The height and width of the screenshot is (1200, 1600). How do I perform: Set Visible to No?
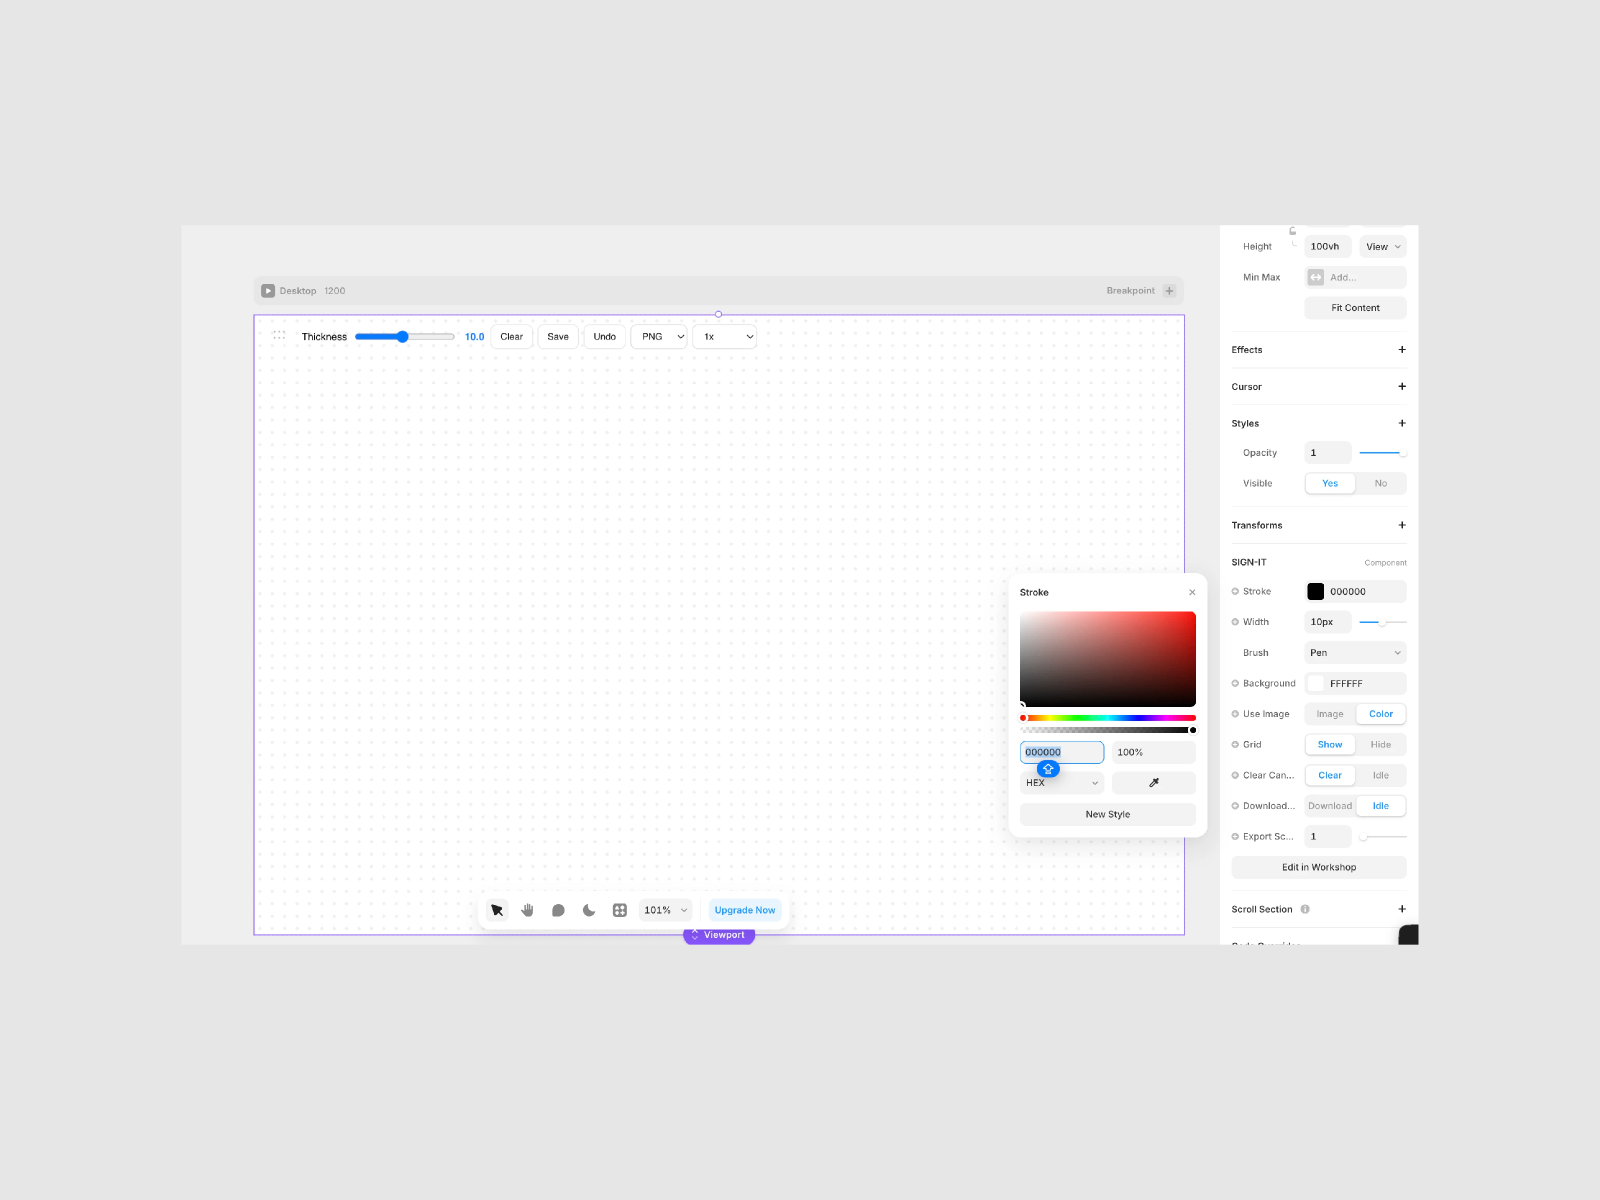(x=1380, y=483)
